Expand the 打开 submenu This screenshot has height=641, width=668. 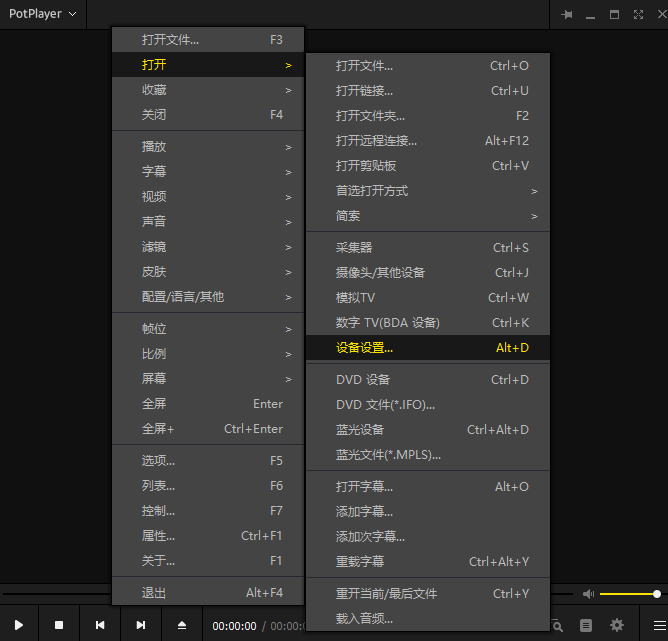[x=208, y=65]
